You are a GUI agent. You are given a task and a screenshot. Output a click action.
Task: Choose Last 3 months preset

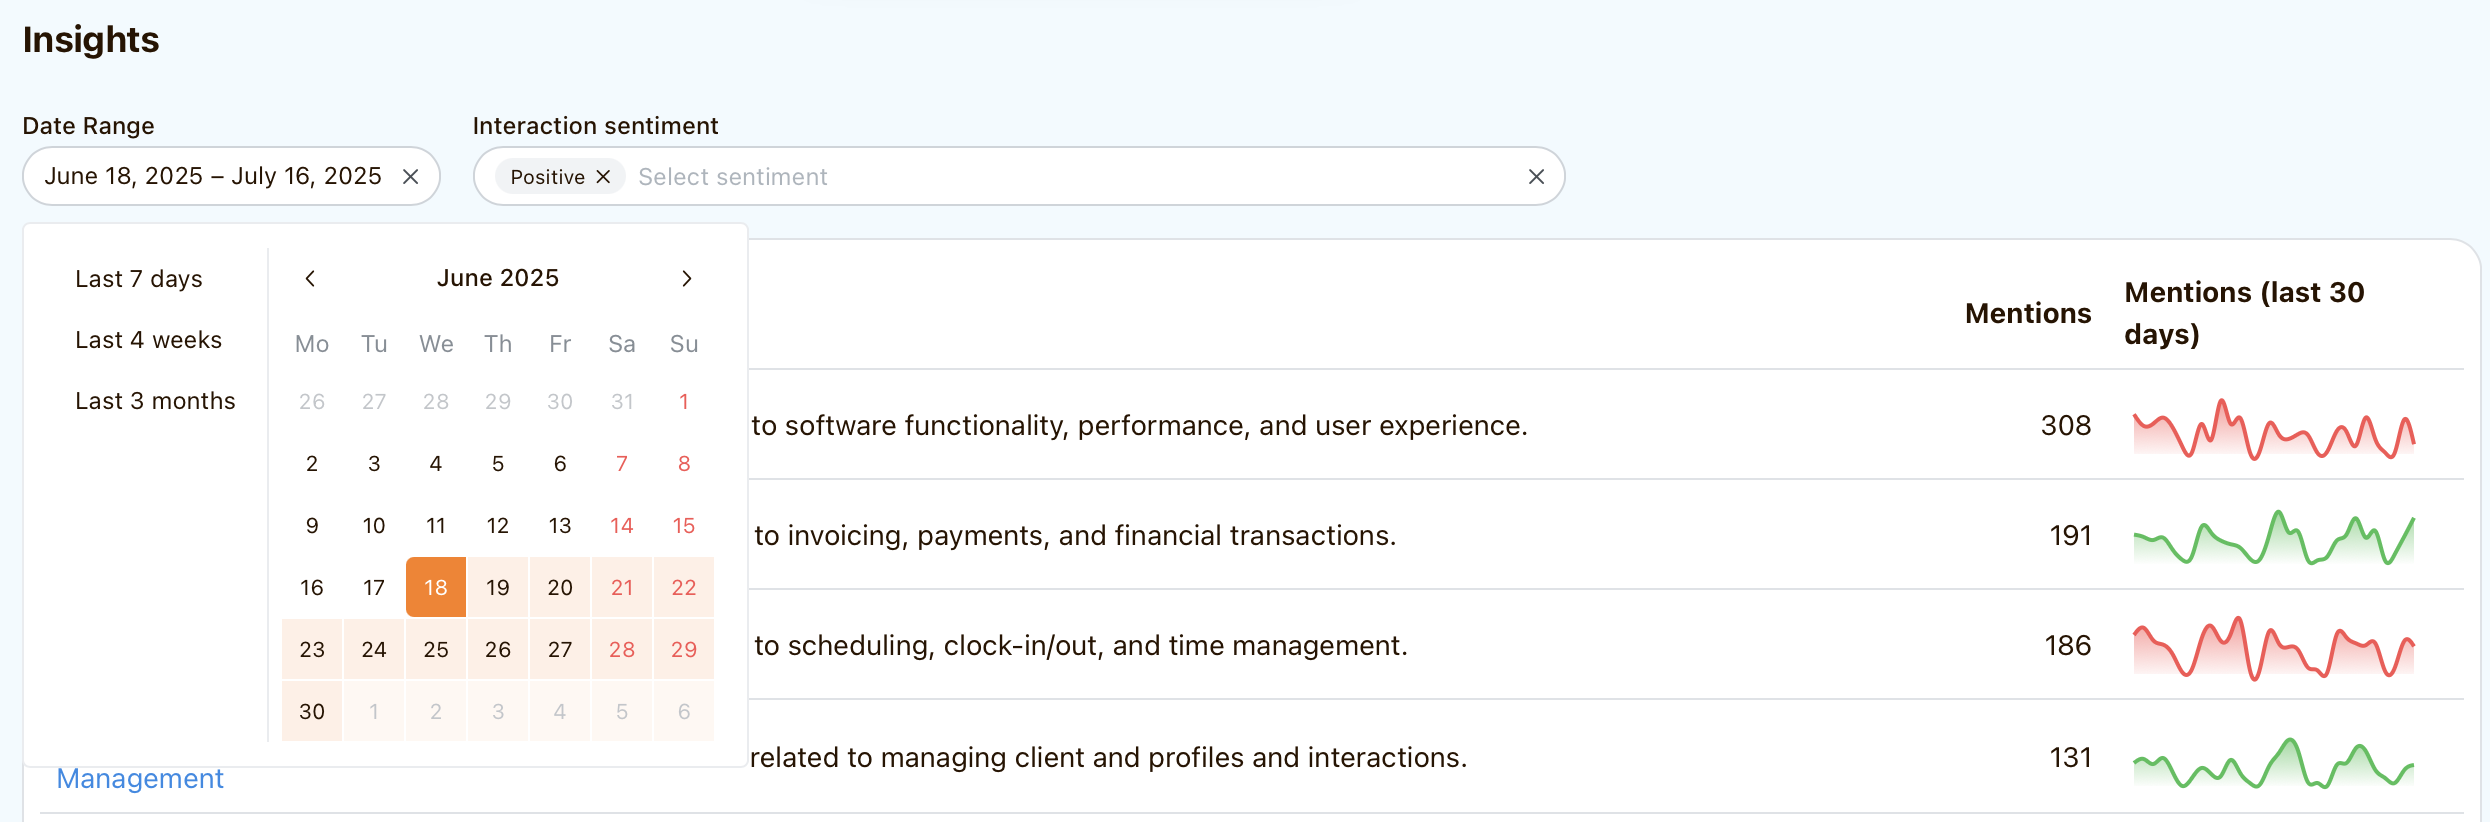(x=155, y=401)
